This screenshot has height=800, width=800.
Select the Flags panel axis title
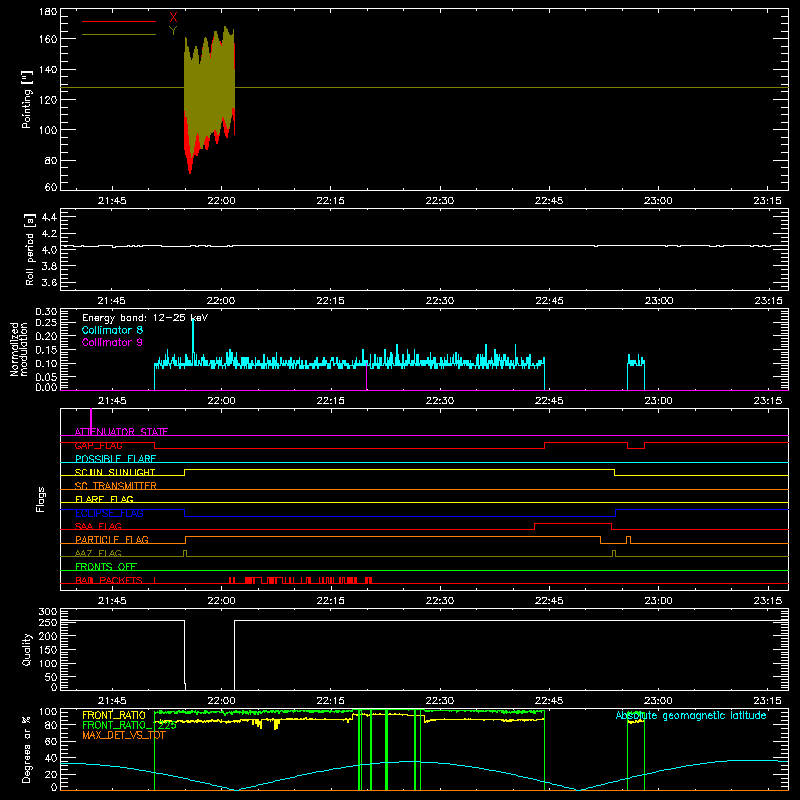[41, 499]
